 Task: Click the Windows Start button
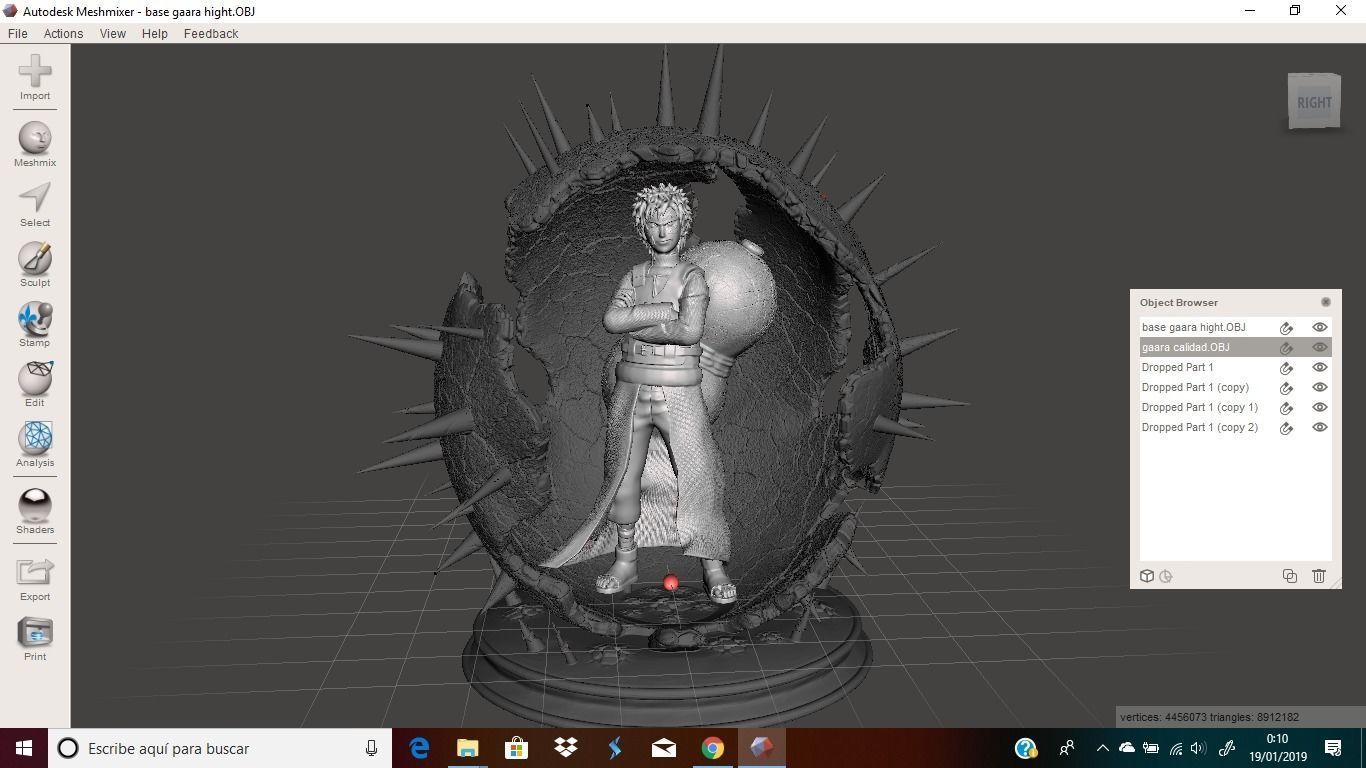click(24, 748)
